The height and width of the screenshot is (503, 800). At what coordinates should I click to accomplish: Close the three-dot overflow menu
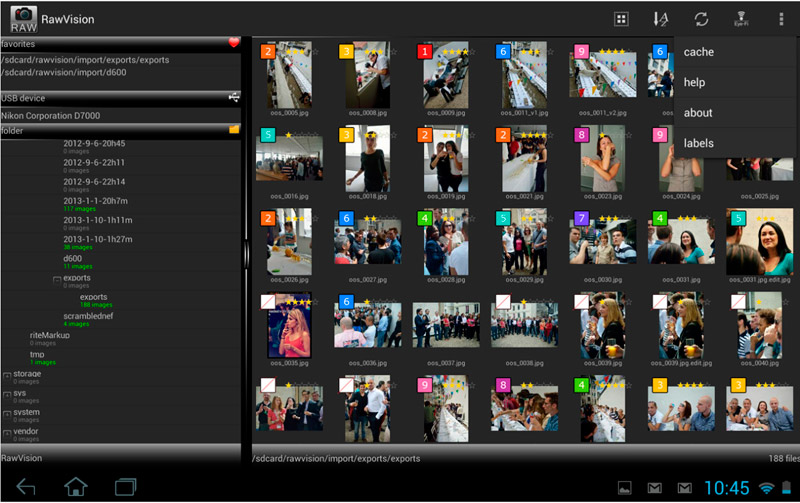781,19
